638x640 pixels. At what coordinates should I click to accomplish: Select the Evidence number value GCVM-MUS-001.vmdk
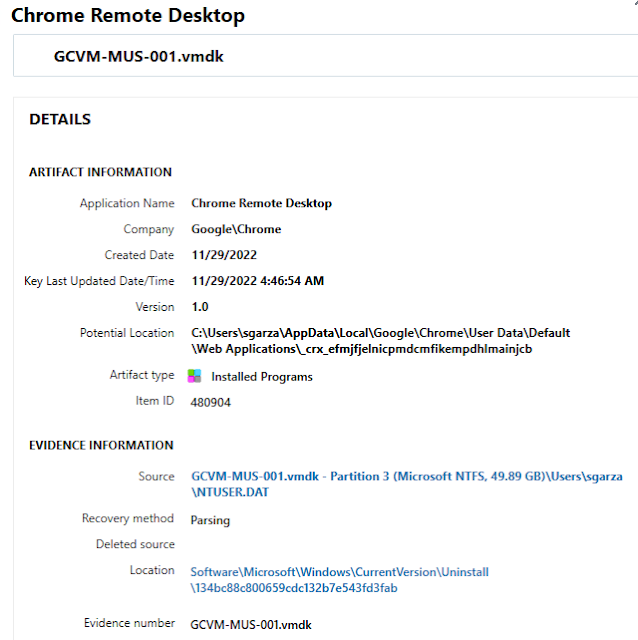coord(251,625)
